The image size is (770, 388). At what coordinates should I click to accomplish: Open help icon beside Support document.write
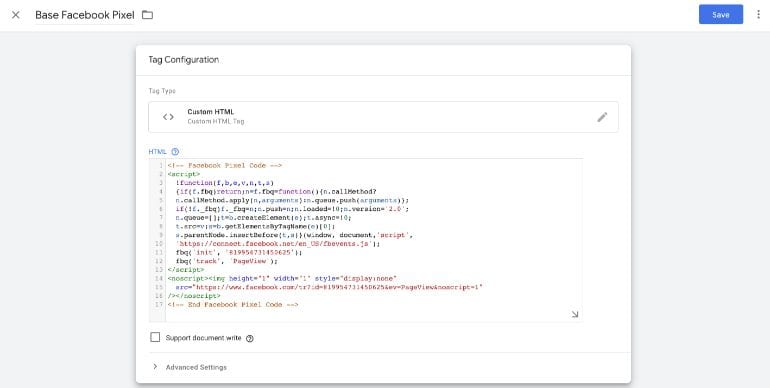249,338
